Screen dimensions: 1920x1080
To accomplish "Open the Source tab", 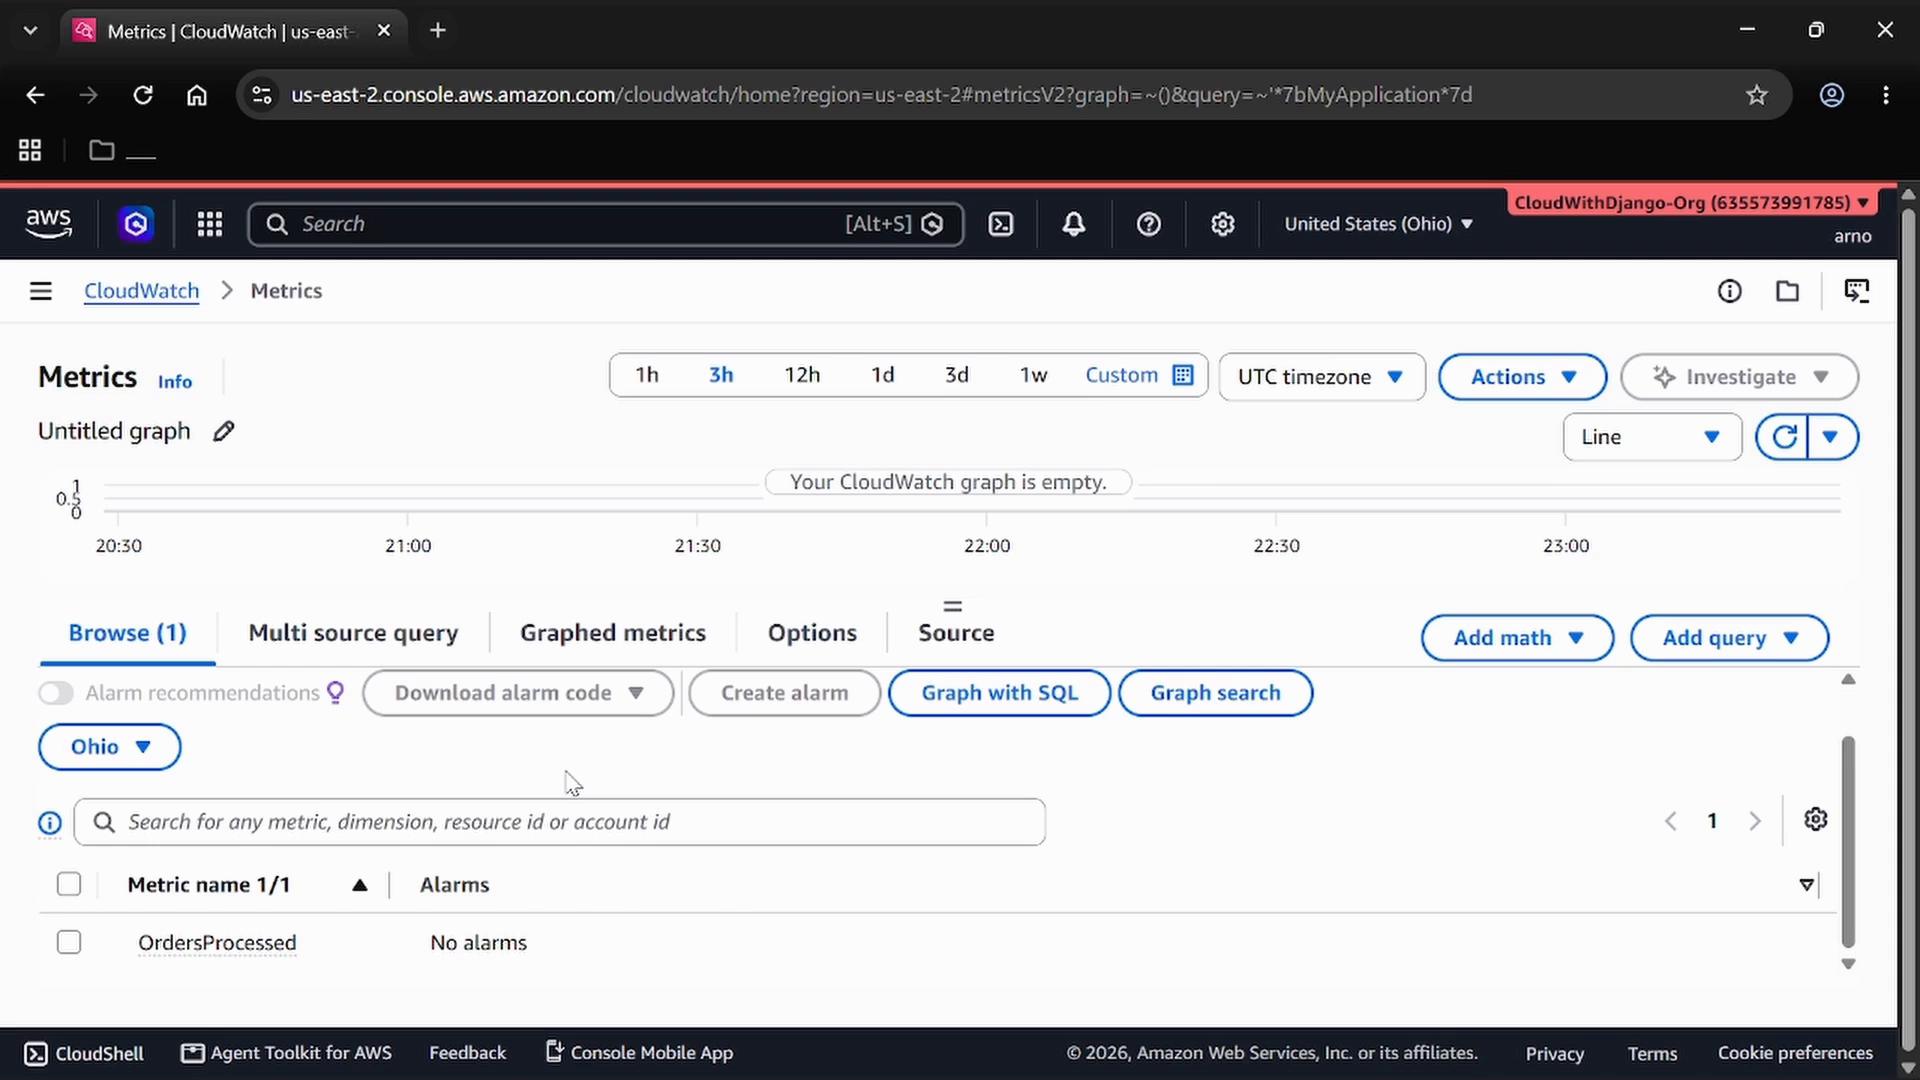I will 956,633.
